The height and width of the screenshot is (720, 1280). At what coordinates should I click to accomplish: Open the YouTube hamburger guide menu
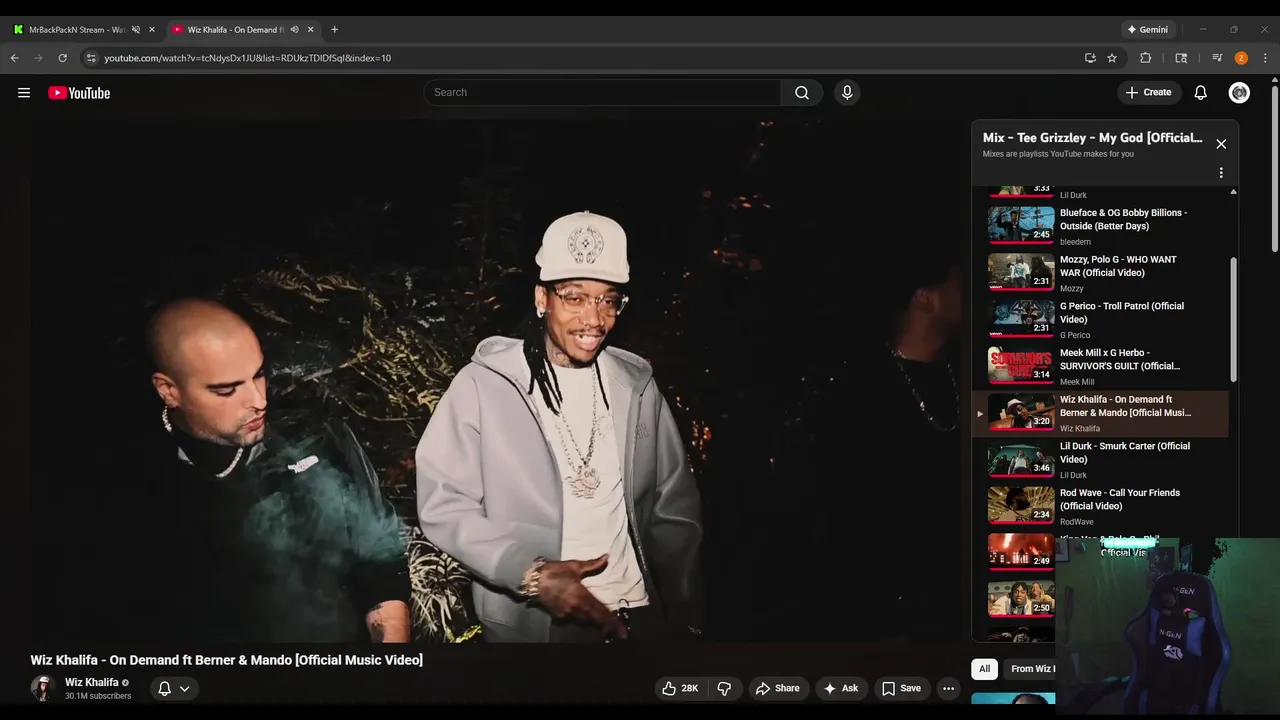[x=24, y=93]
